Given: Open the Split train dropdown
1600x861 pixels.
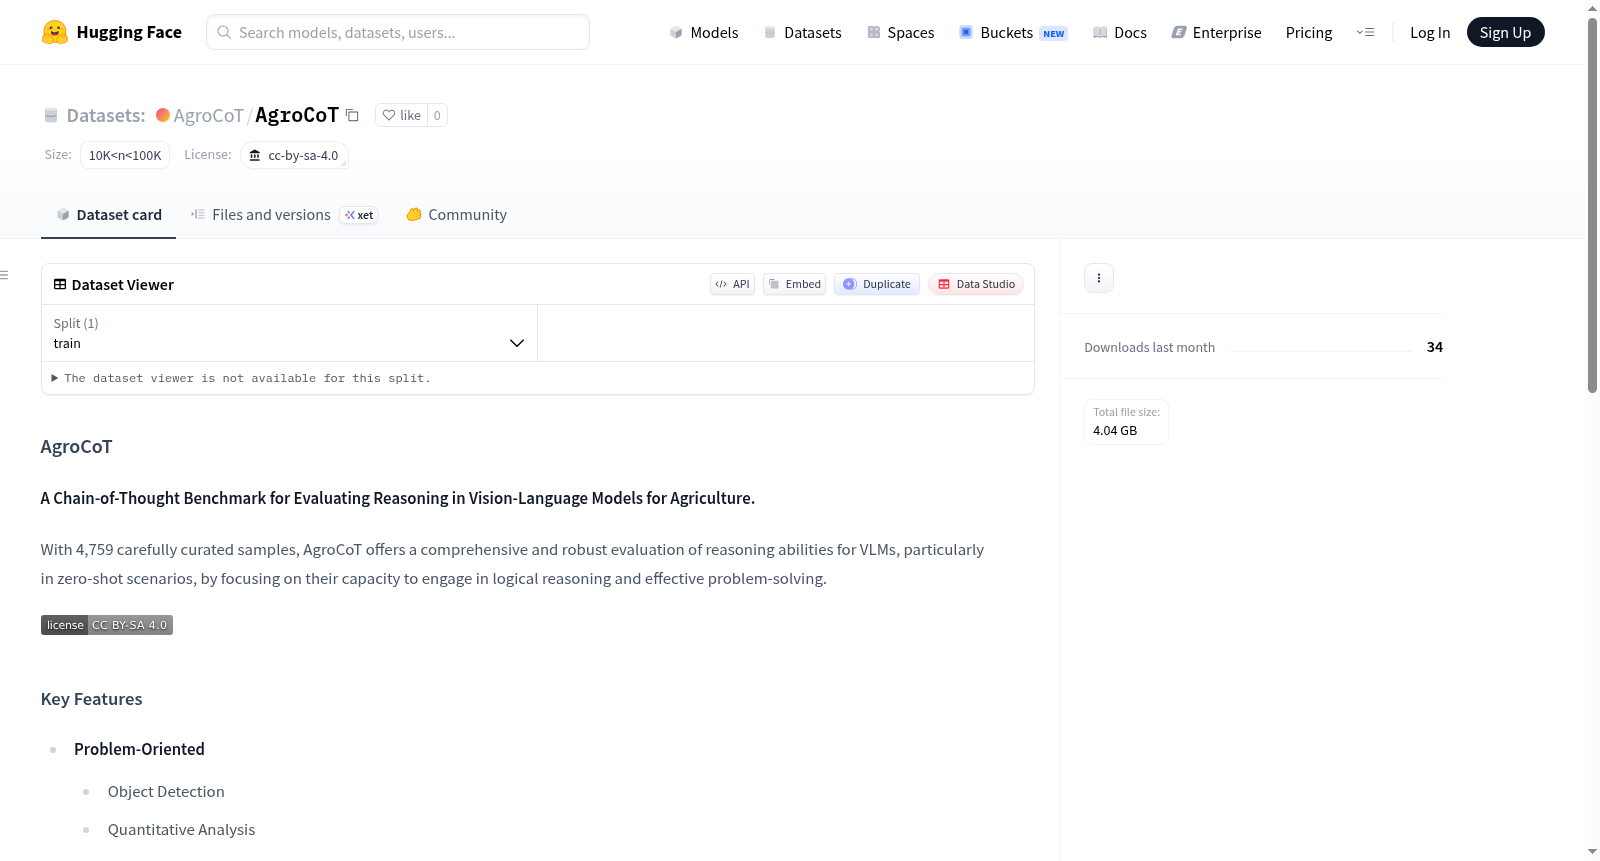Looking at the screenshot, I should (289, 333).
